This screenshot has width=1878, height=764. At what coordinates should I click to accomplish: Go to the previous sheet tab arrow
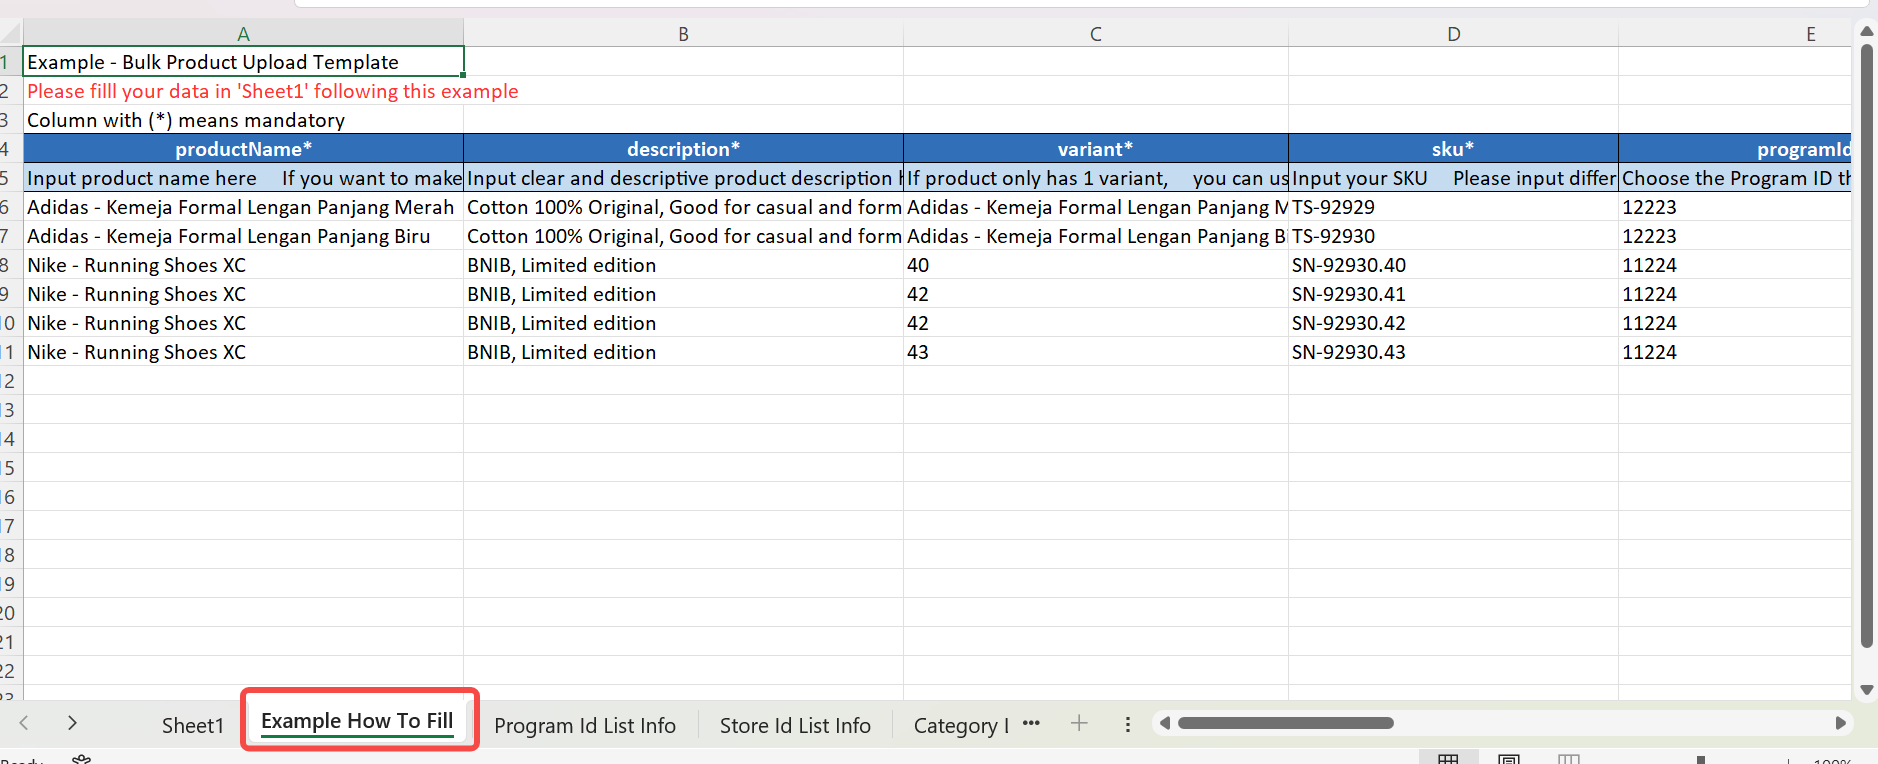[24, 723]
